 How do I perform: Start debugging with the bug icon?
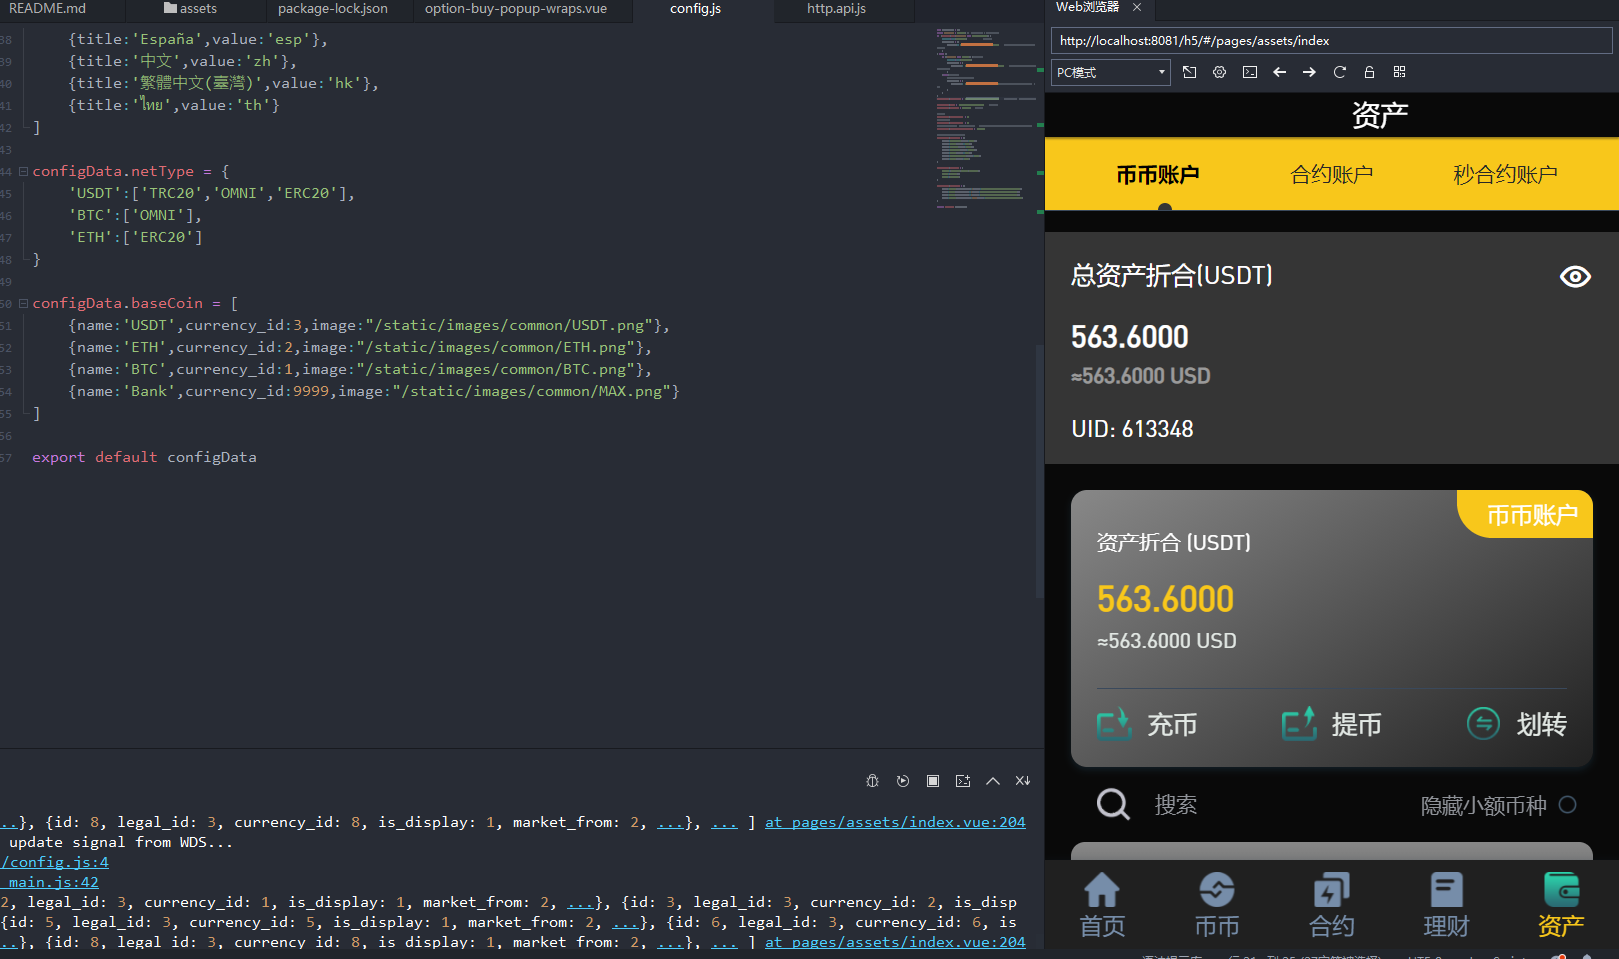pos(872,781)
